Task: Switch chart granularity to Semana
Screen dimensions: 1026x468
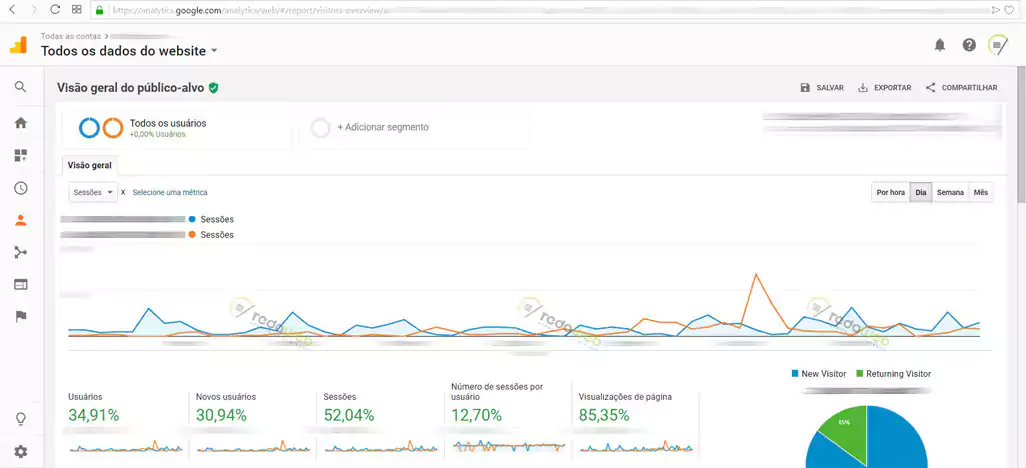Action: [950, 192]
